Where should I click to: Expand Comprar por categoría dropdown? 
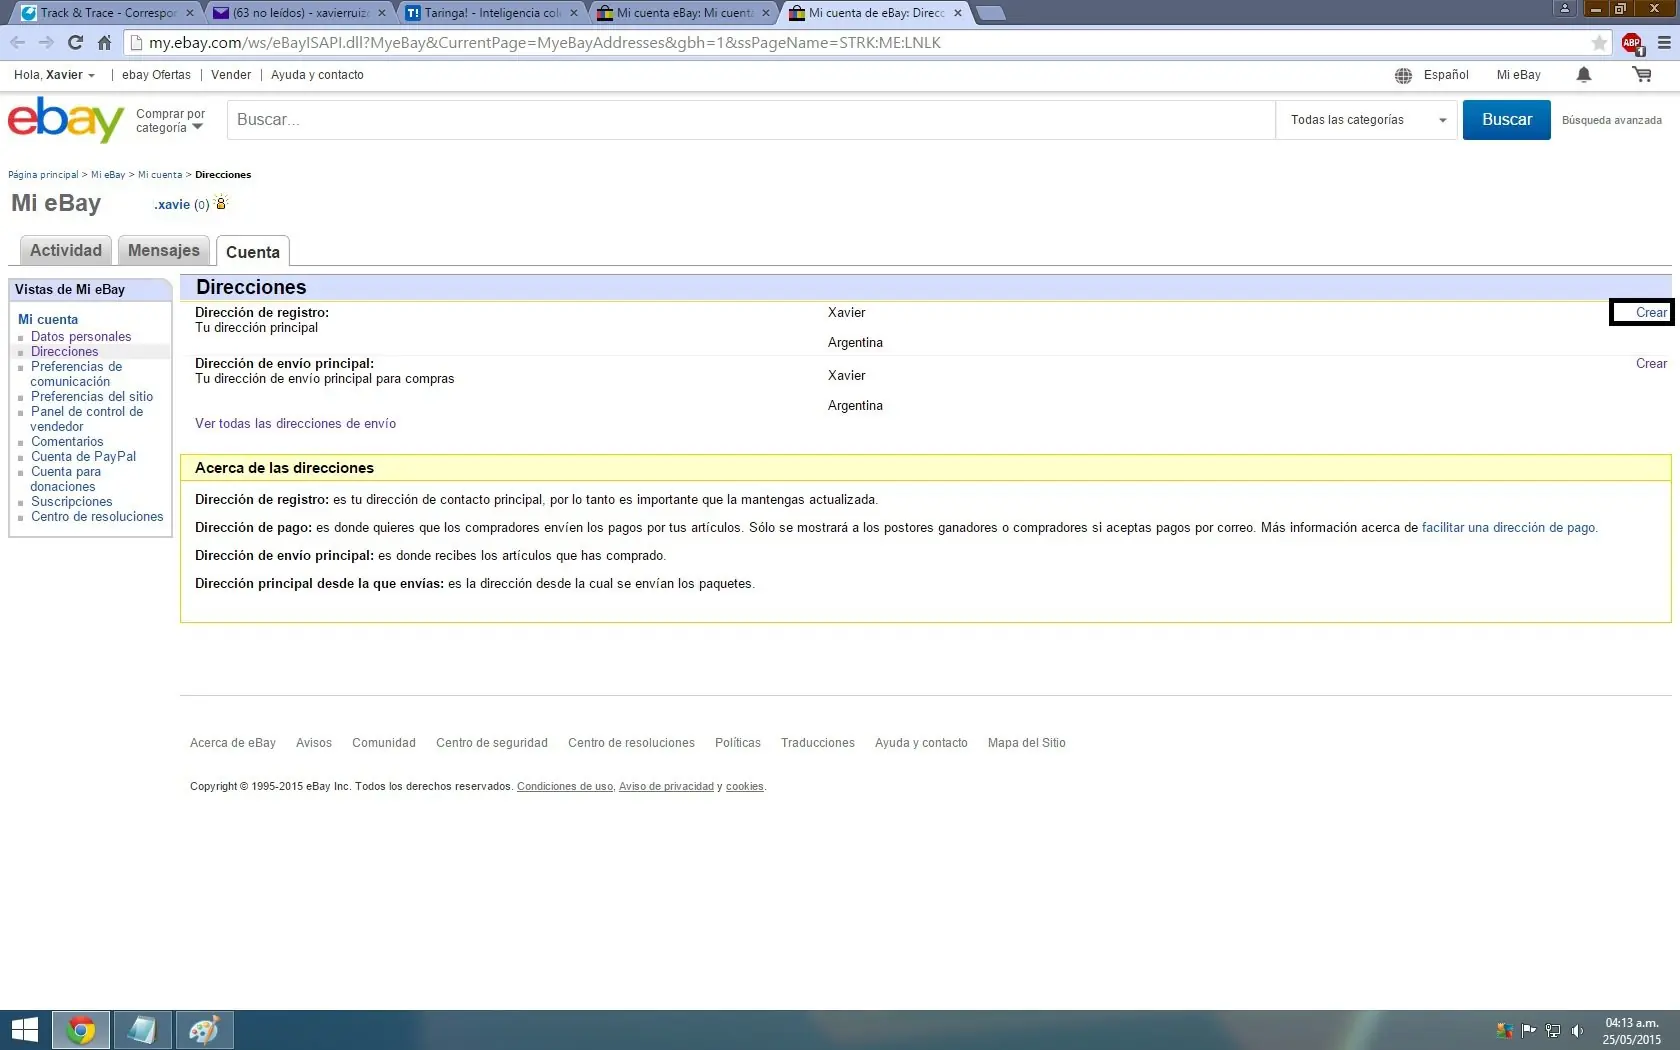click(x=170, y=121)
